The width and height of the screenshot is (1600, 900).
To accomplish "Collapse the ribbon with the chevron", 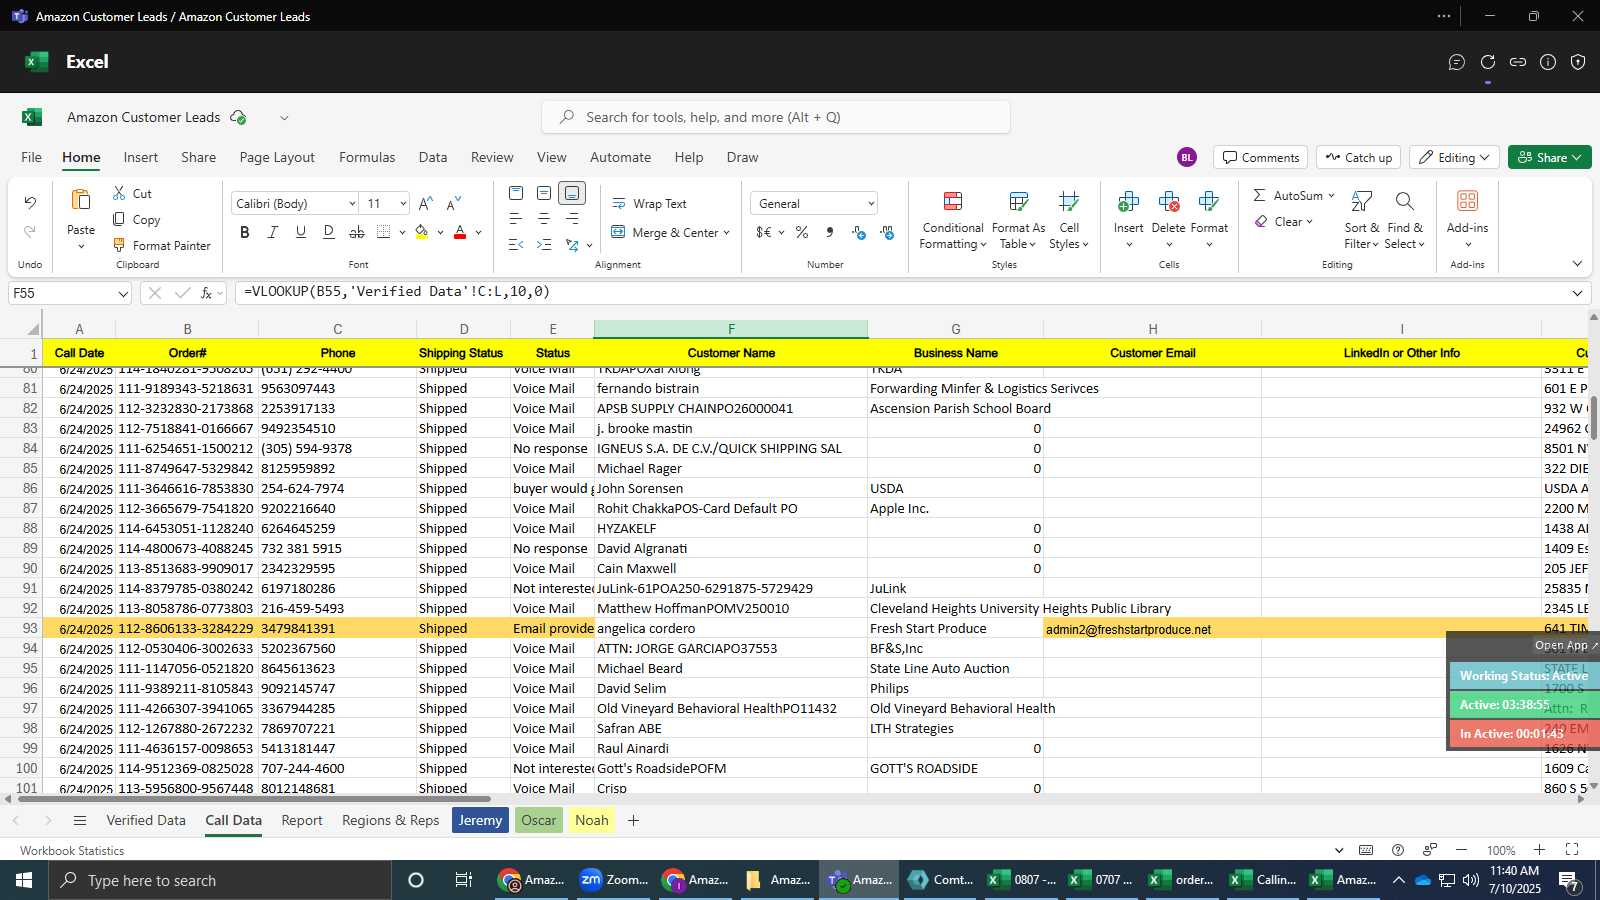I will 1577,264.
